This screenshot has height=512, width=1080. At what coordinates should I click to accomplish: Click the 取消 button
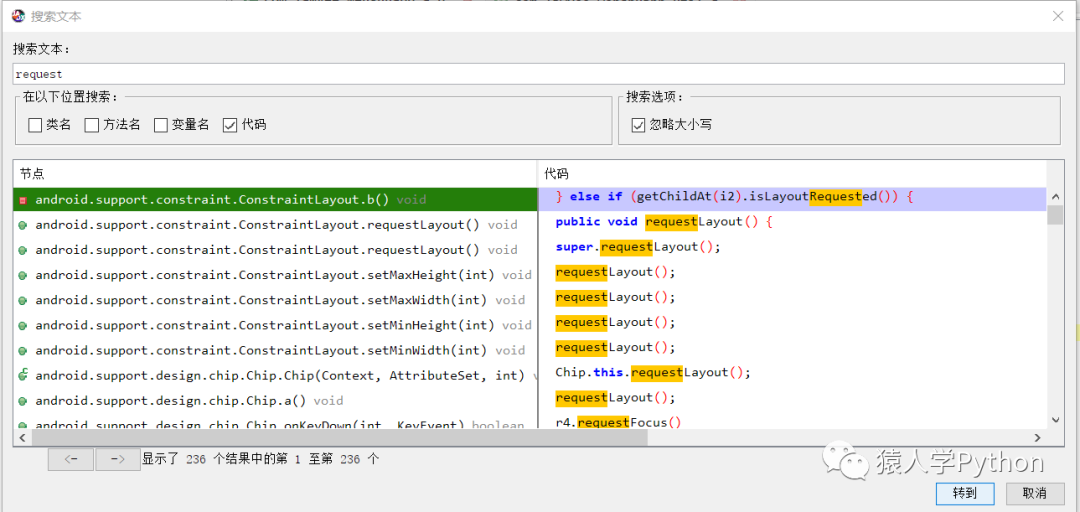pos(1035,493)
